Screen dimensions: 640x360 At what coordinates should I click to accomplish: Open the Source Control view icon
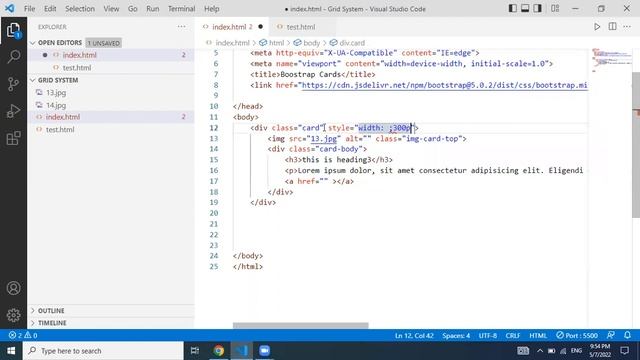click(13, 84)
